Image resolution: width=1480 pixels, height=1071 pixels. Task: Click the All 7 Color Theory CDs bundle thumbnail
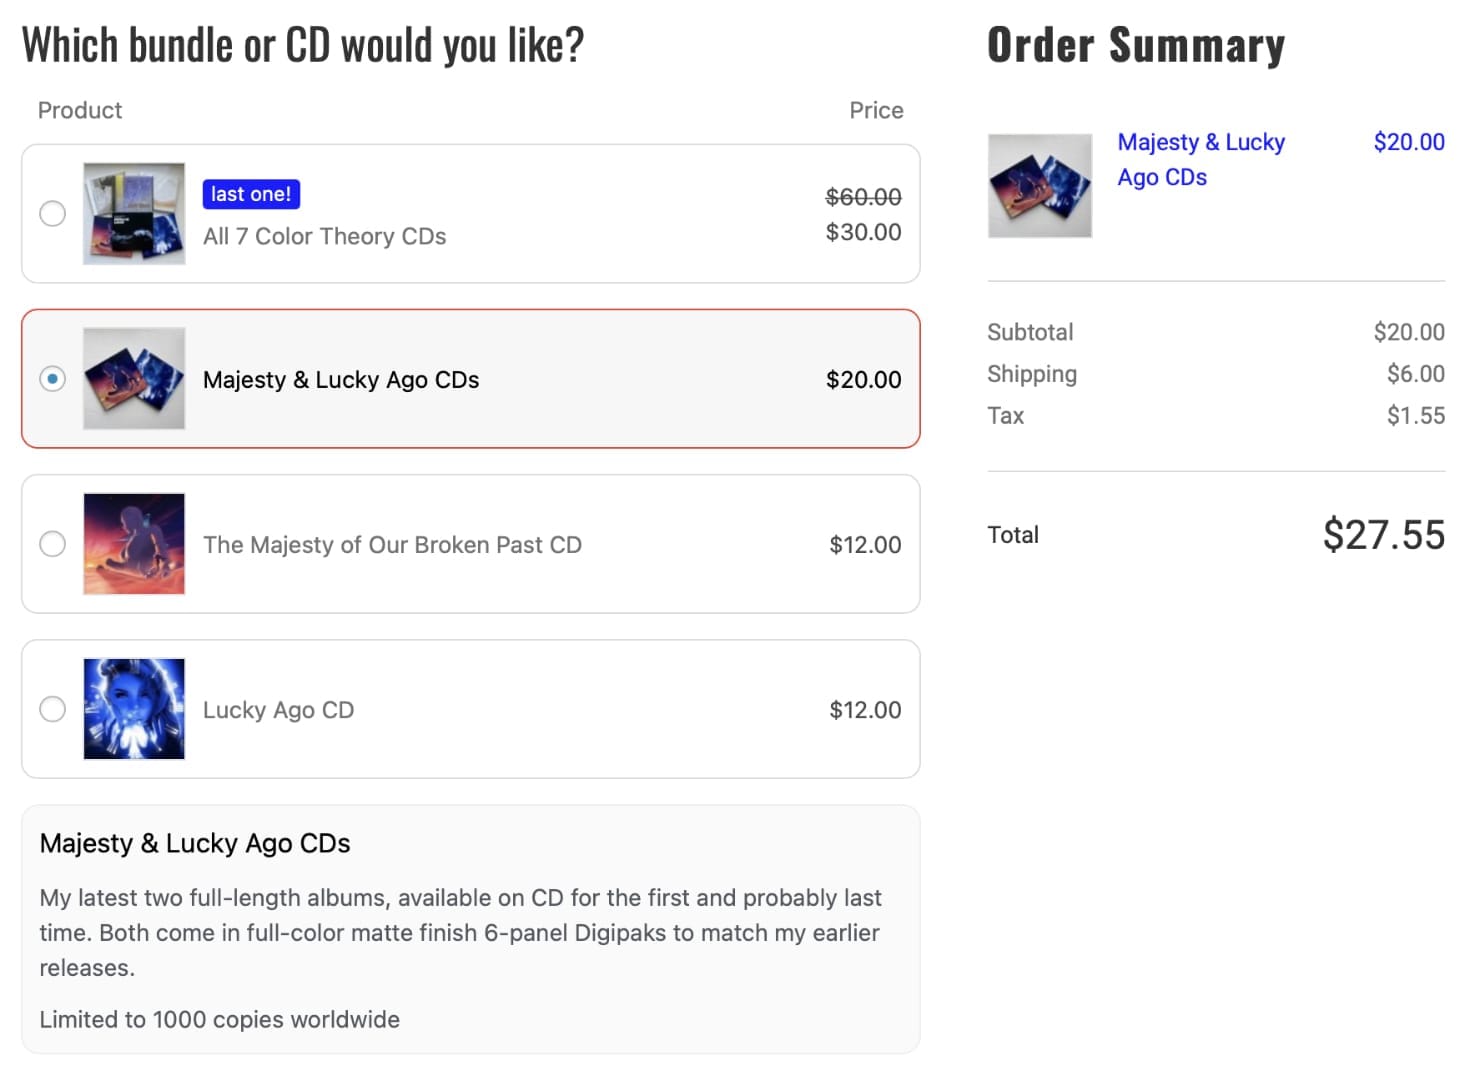point(134,213)
